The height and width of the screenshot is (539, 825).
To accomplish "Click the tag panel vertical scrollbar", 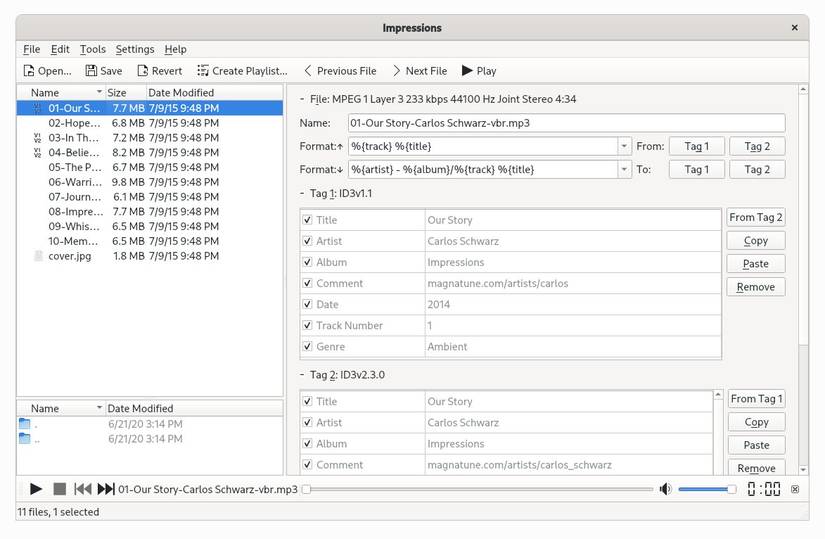I will click(x=803, y=279).
